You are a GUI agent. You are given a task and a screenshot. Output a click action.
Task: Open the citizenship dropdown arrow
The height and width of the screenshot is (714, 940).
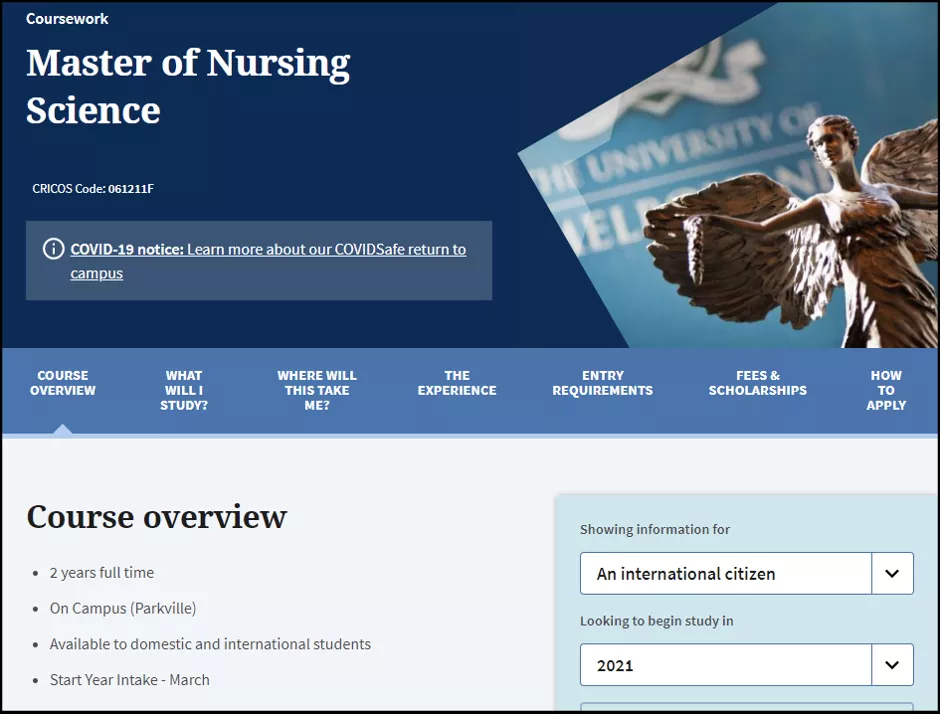coord(892,574)
